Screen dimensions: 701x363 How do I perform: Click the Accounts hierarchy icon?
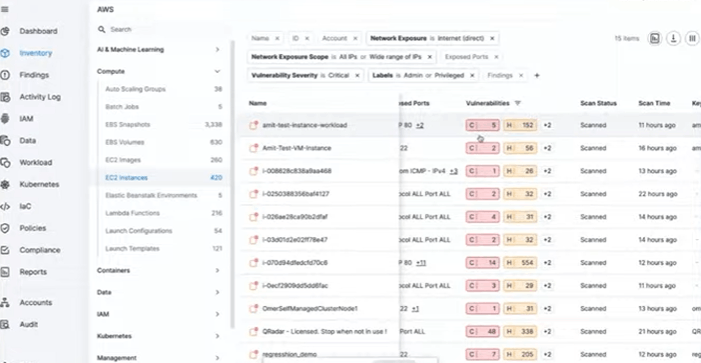point(5,303)
